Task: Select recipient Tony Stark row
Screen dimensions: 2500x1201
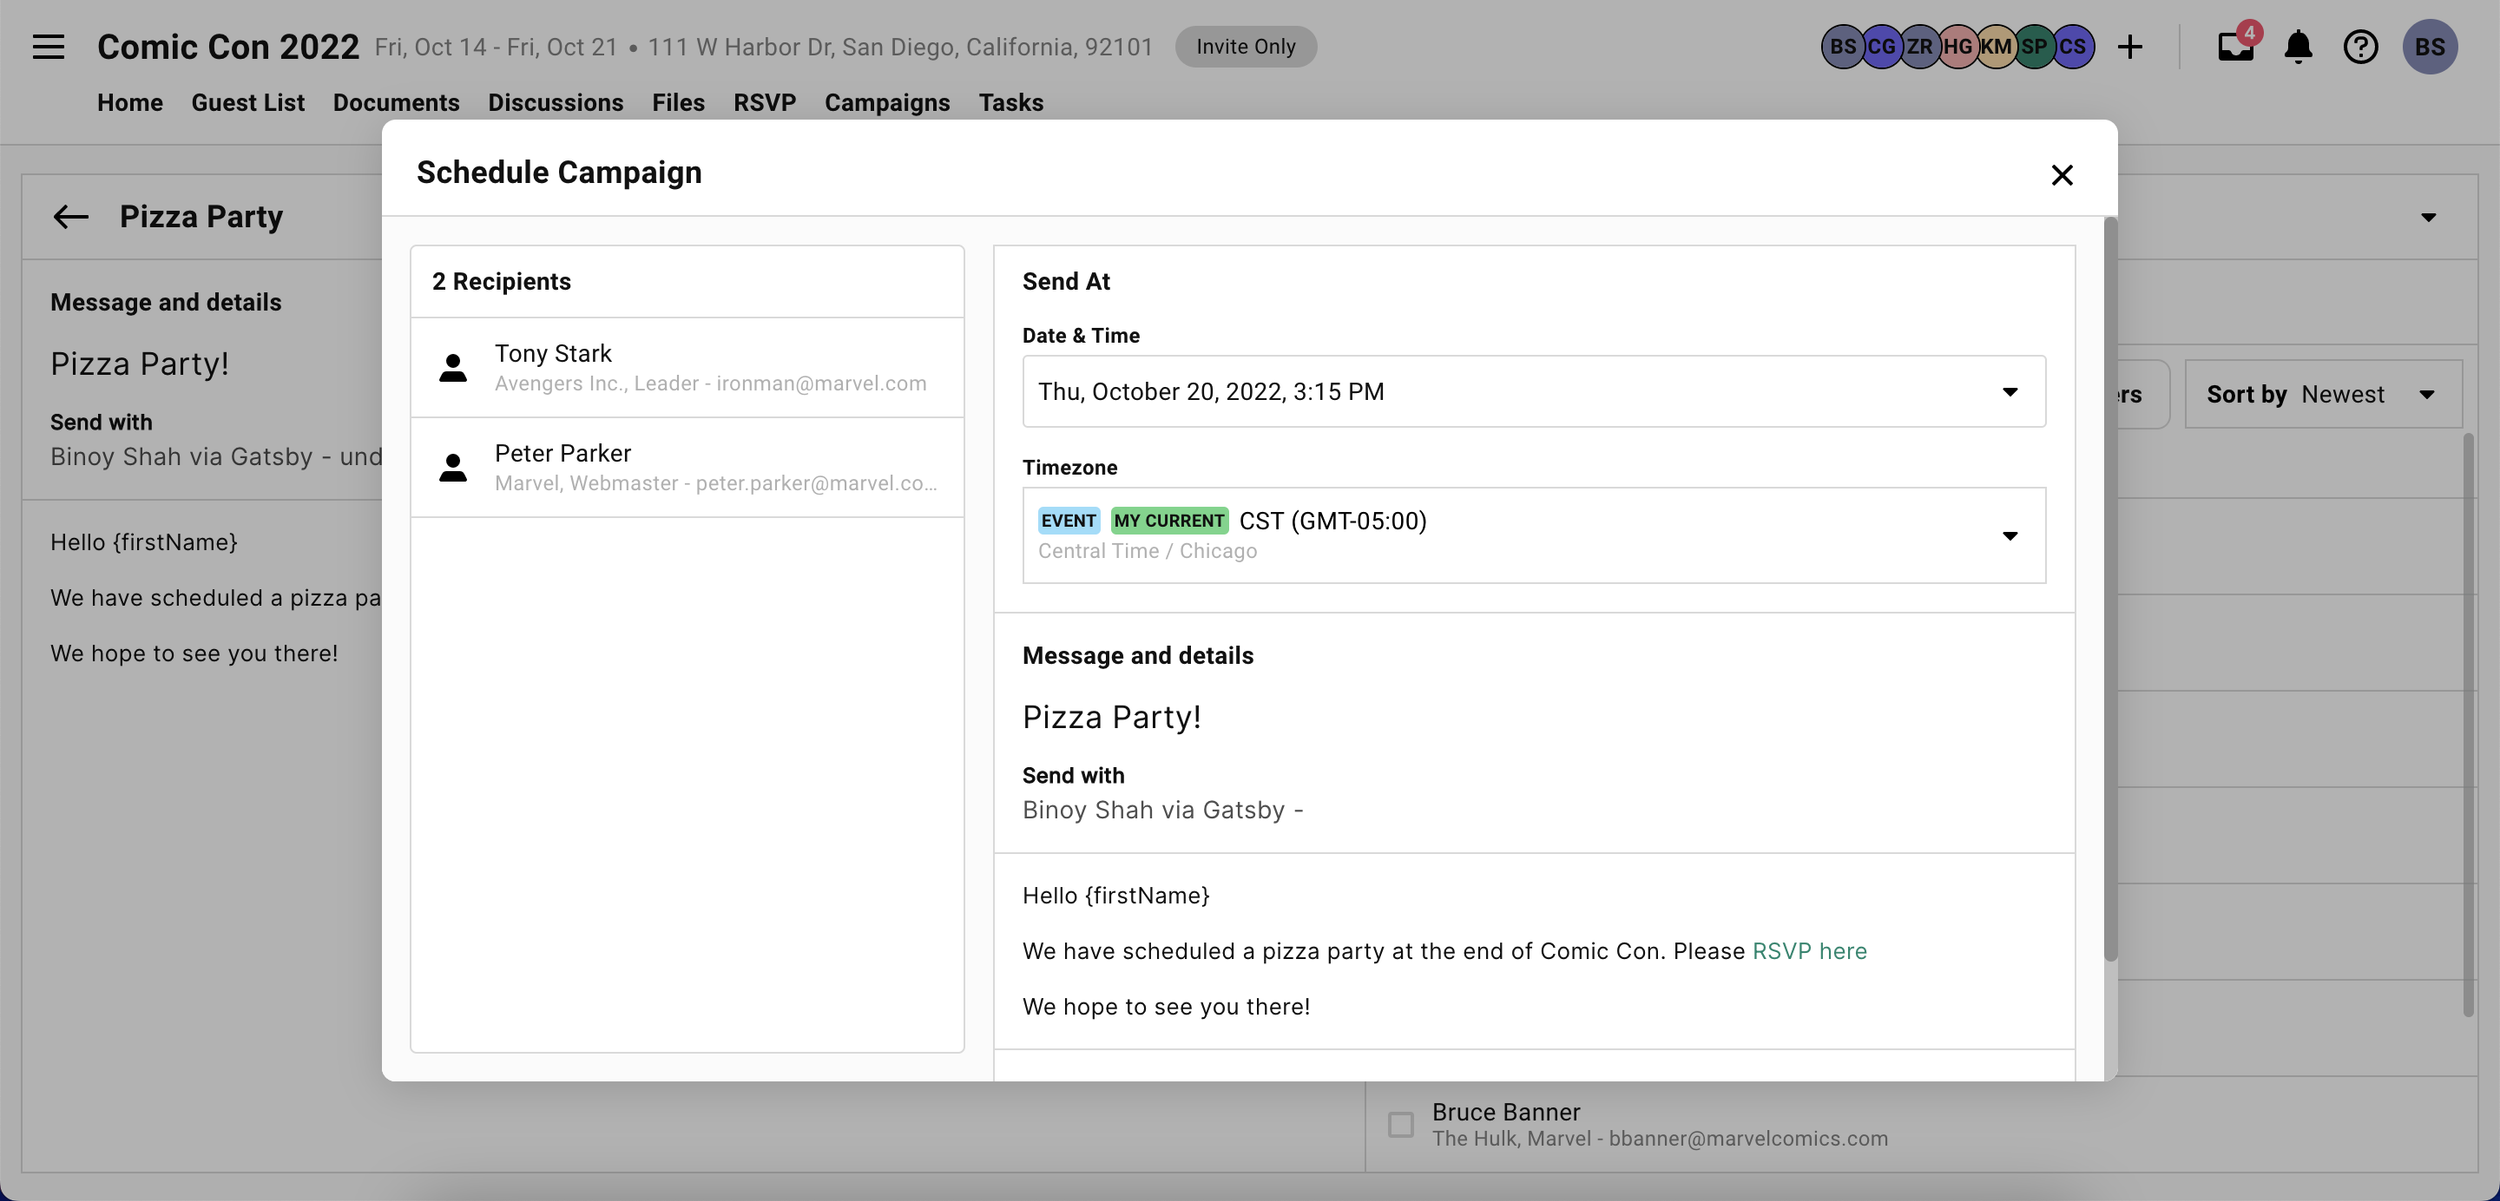Action: (x=687, y=368)
